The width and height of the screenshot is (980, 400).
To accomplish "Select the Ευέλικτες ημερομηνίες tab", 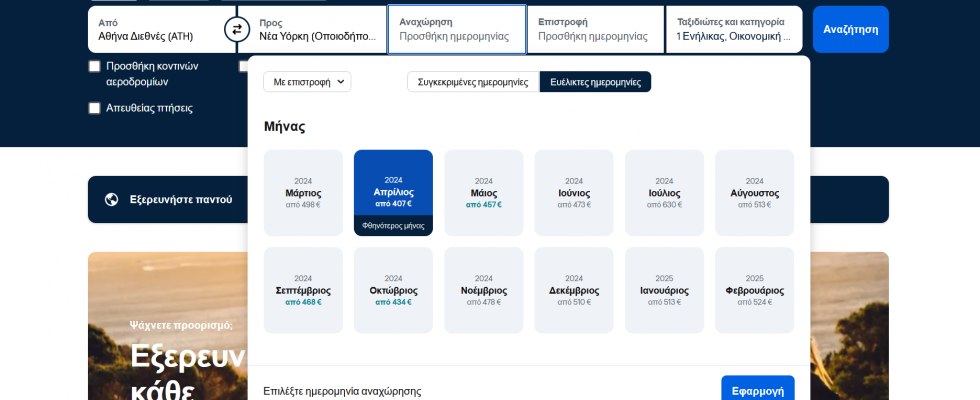I will pyautogui.click(x=595, y=82).
